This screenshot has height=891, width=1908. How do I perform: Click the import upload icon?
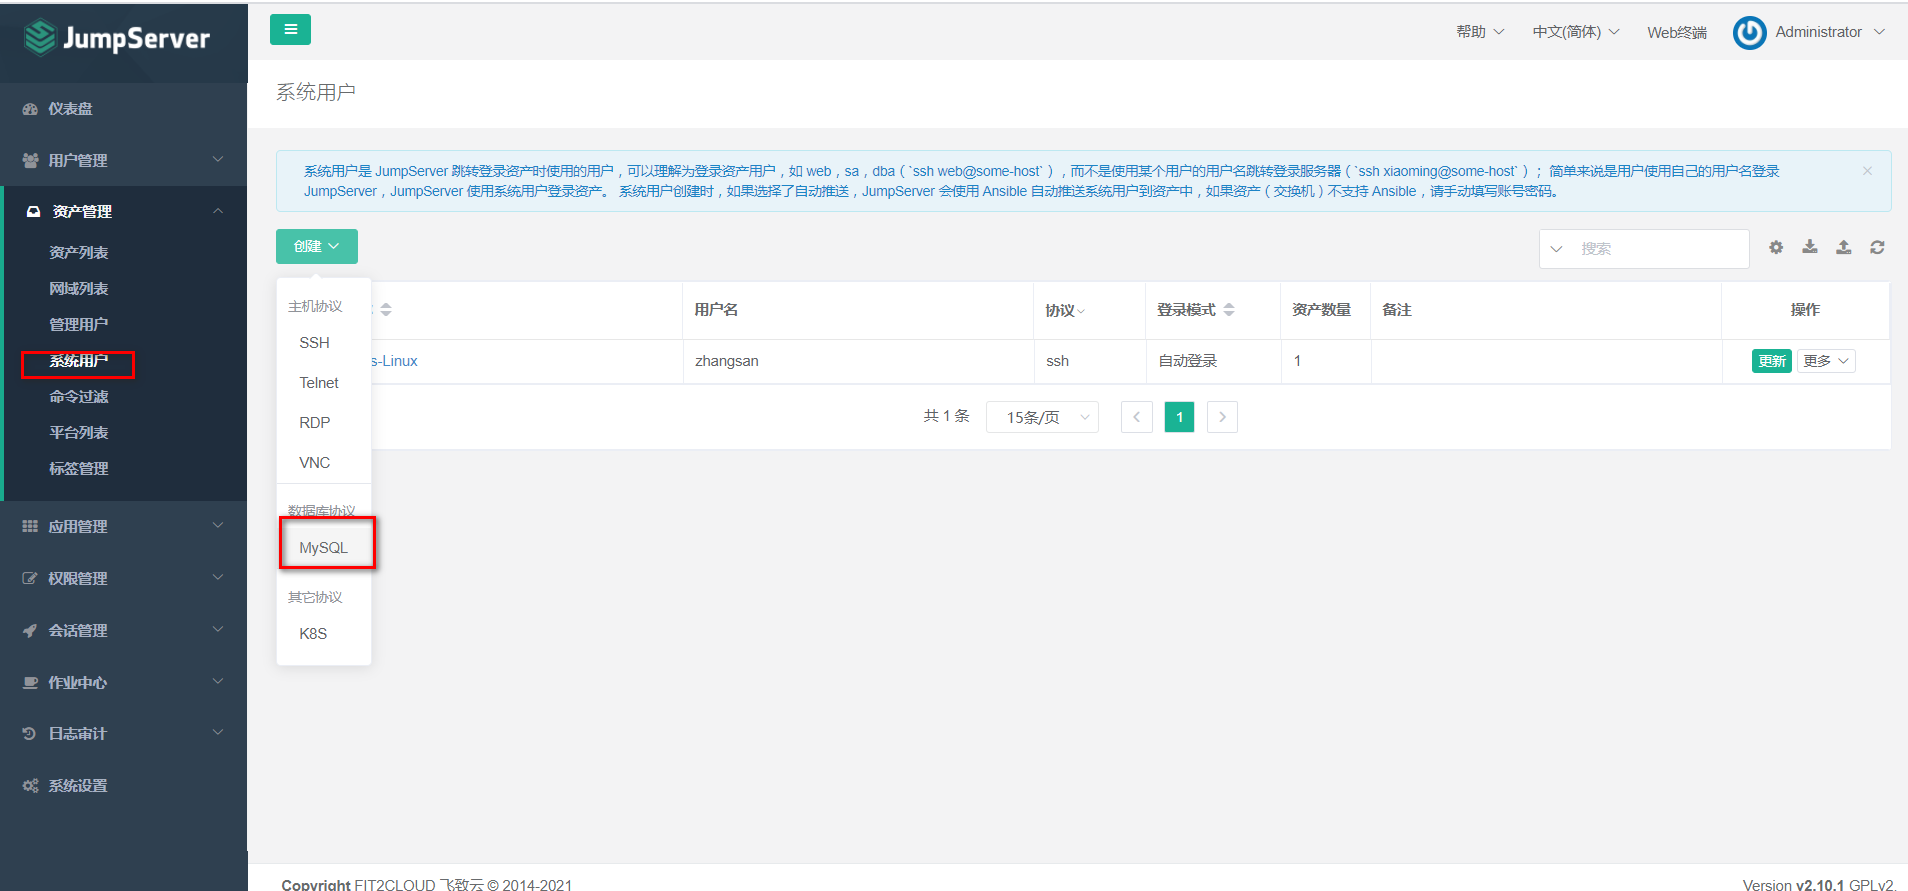click(x=1844, y=247)
